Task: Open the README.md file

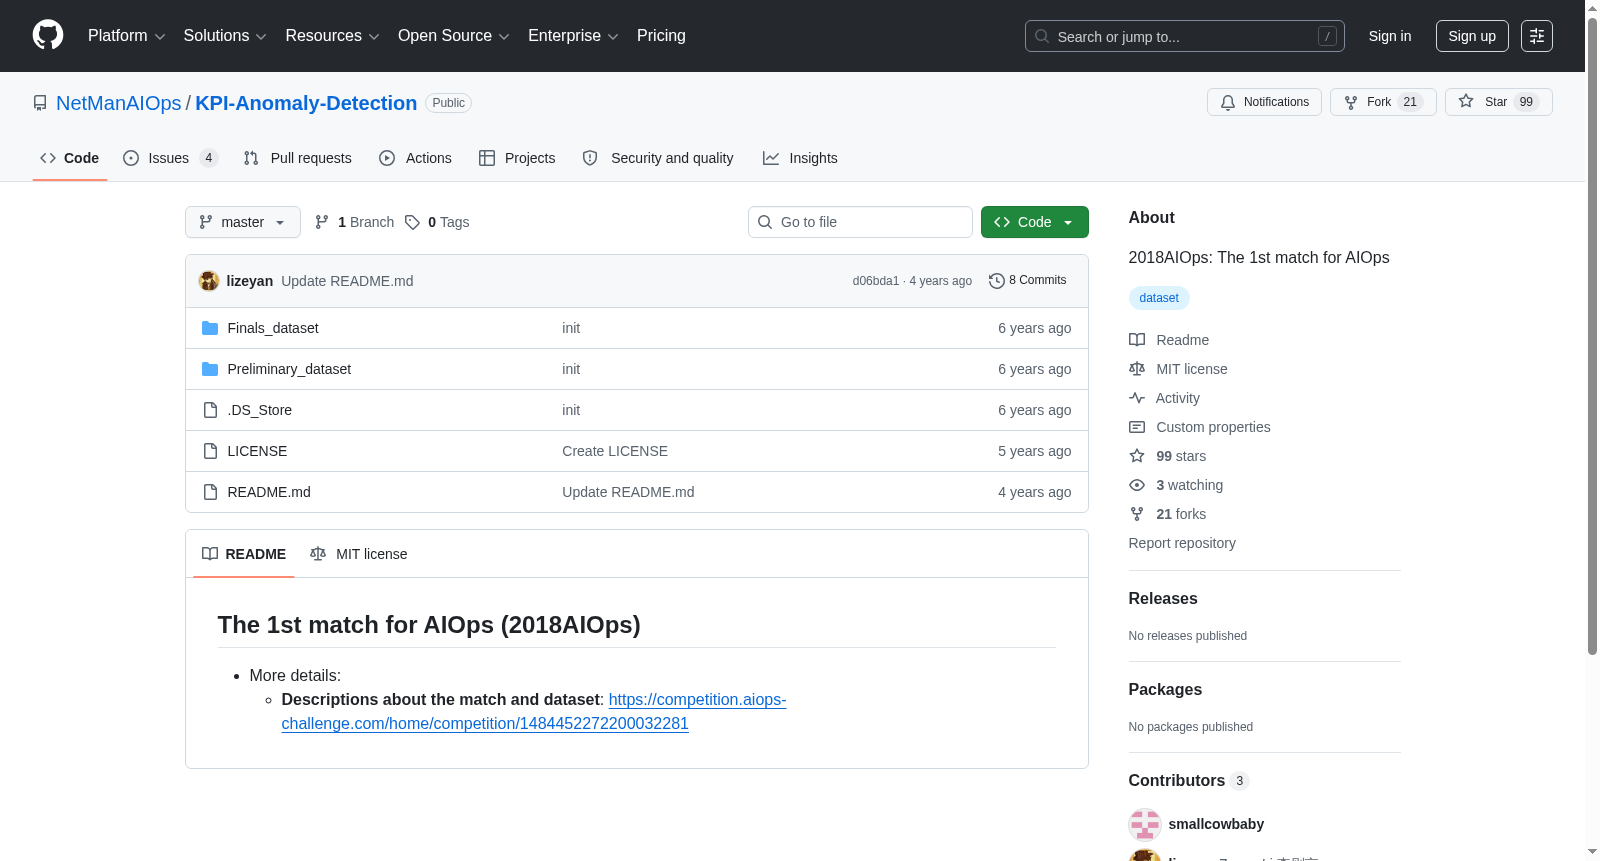Action: pos(269,492)
